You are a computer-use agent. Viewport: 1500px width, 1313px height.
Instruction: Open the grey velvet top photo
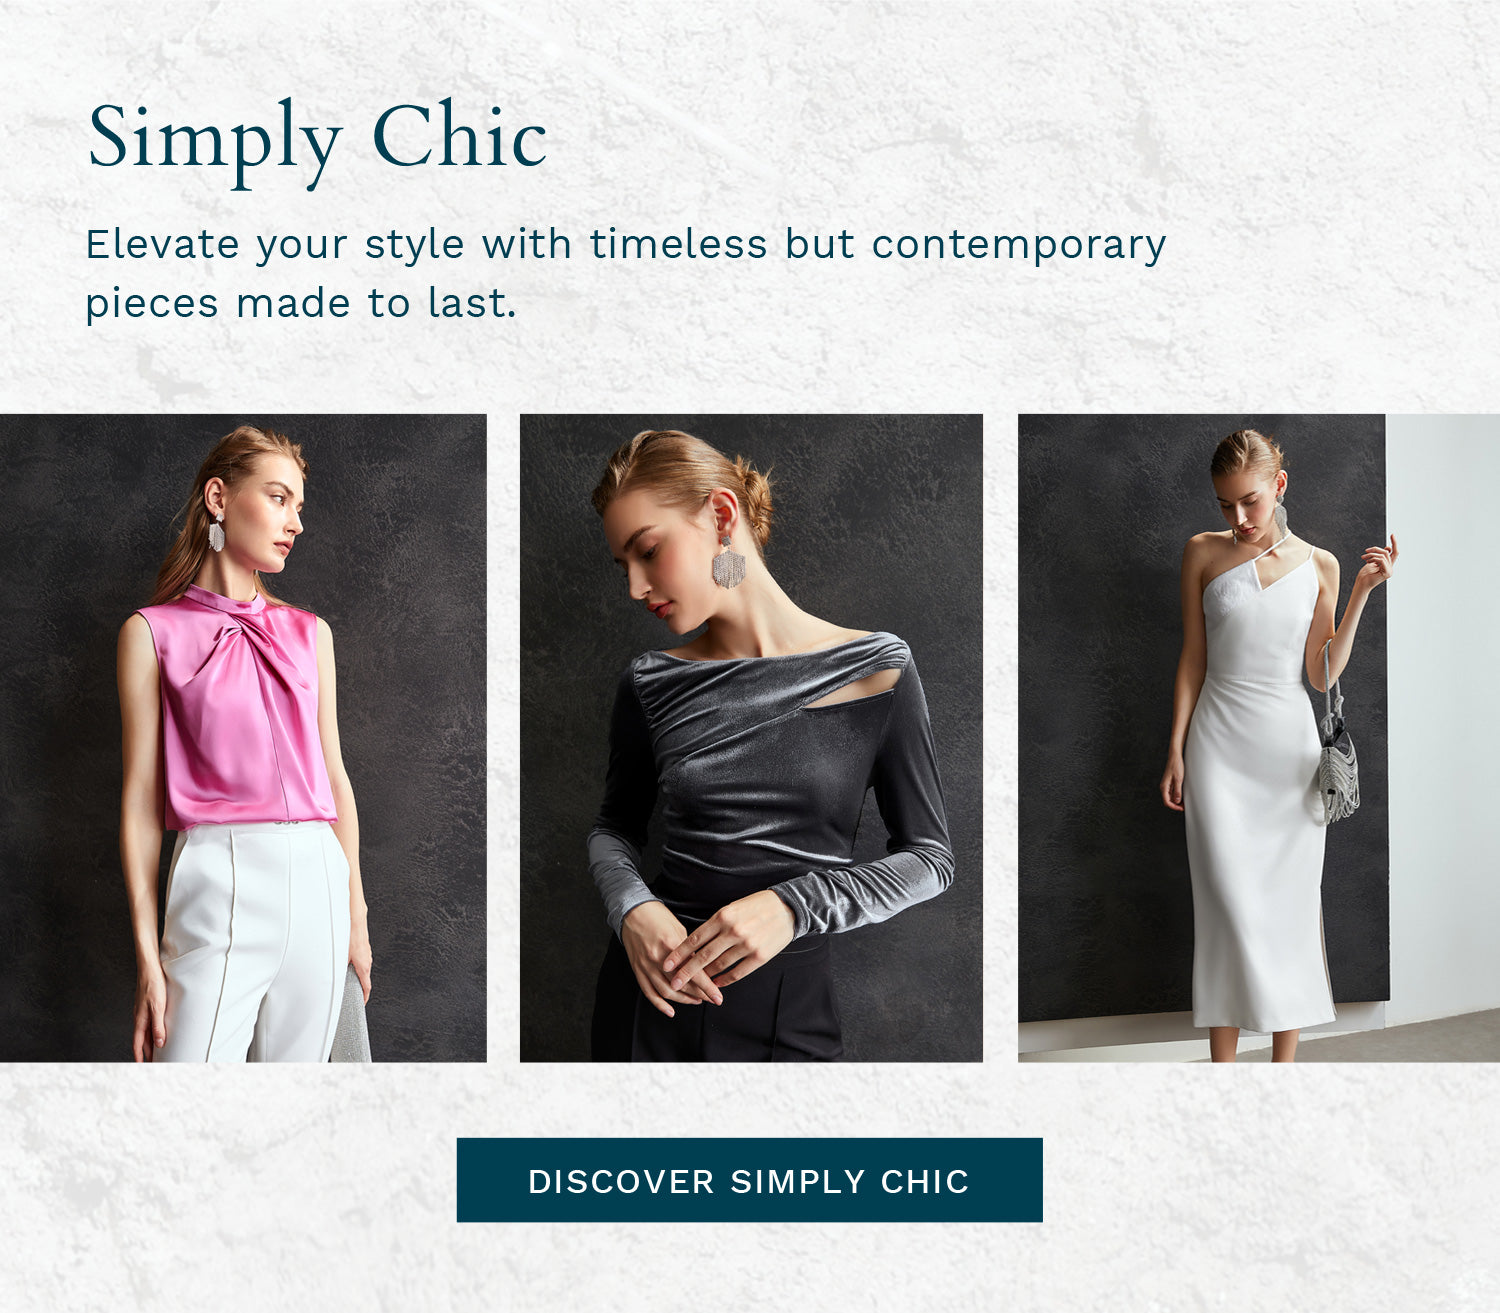pyautogui.click(x=751, y=738)
